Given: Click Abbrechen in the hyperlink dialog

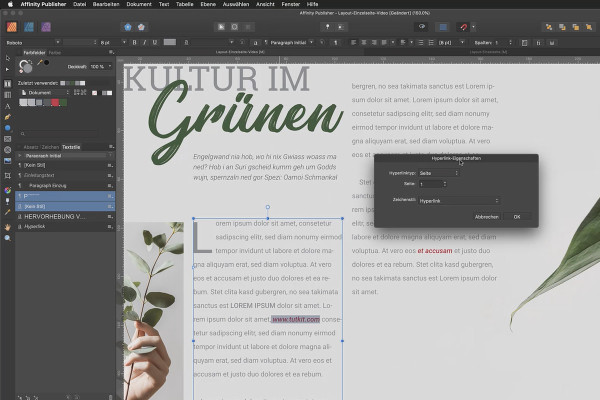Looking at the screenshot, I should coord(486,217).
